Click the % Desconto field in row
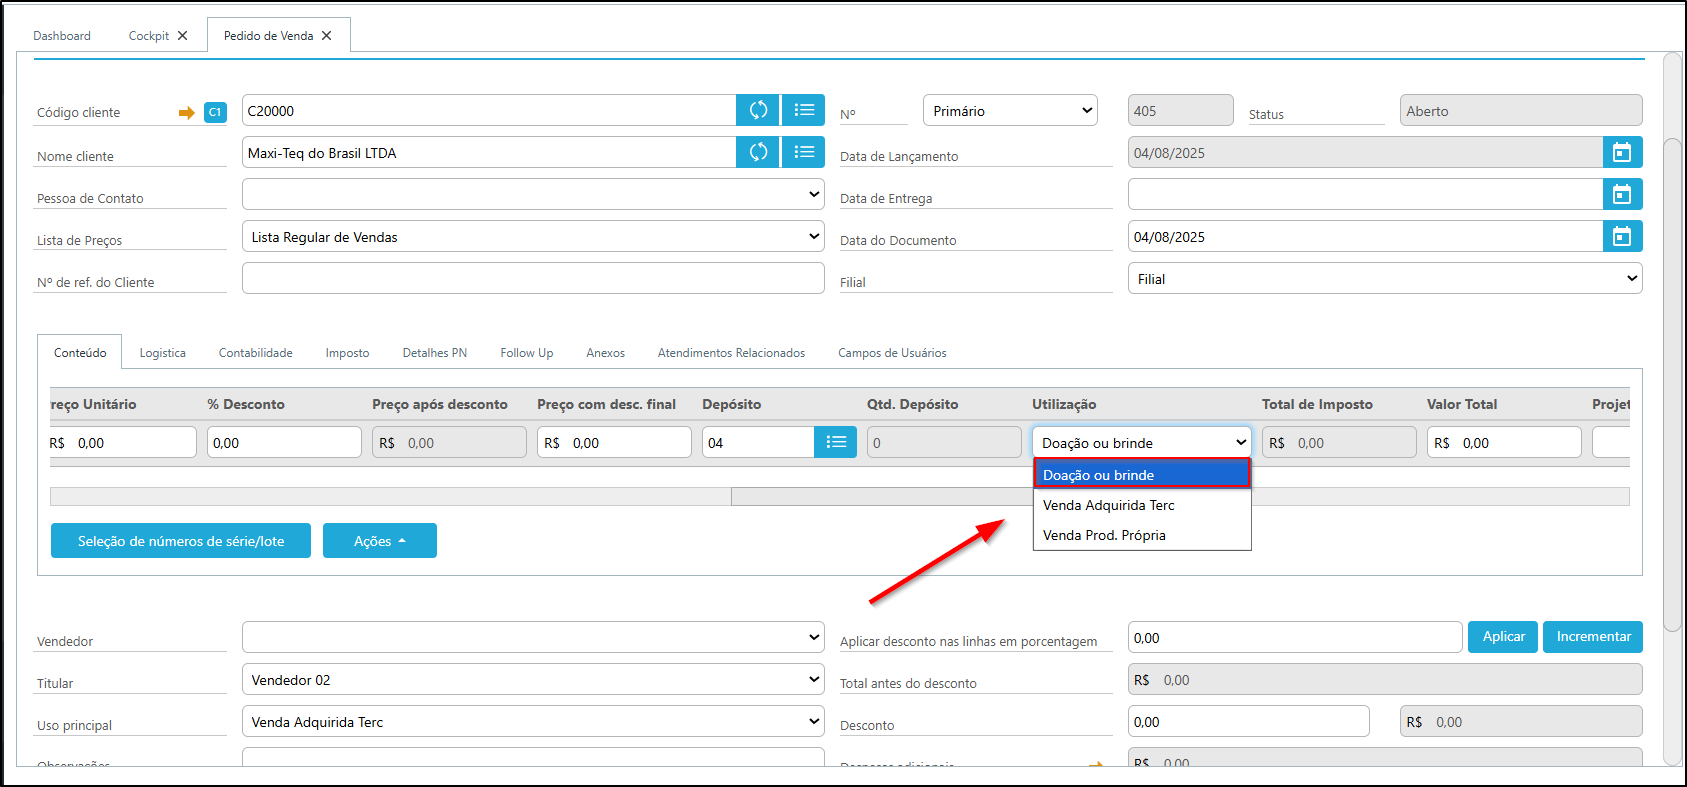1687x787 pixels. (x=284, y=442)
